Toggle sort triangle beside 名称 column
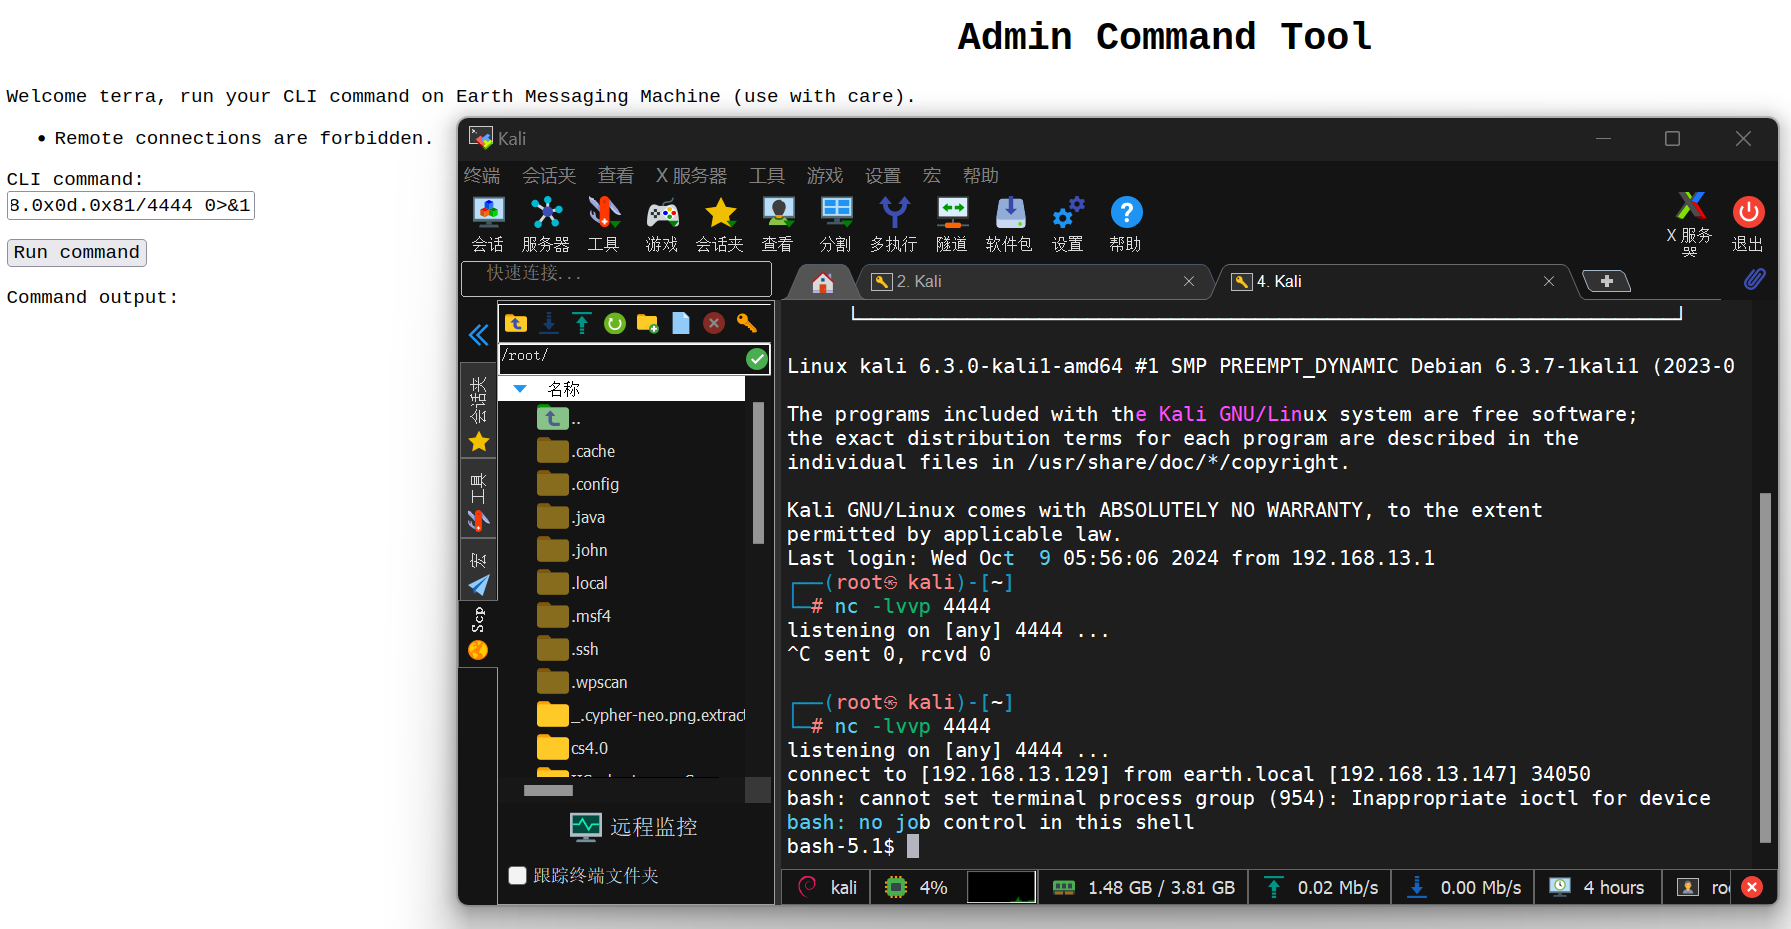 (520, 389)
